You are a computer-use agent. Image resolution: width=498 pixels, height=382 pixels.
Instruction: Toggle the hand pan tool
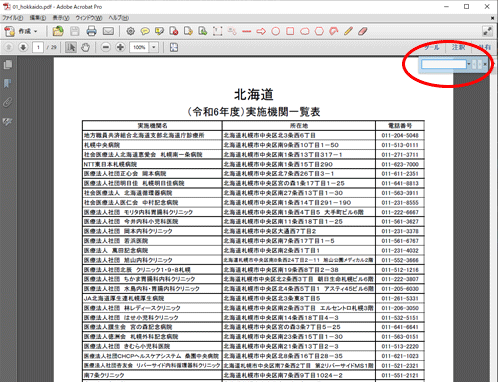coord(85,47)
